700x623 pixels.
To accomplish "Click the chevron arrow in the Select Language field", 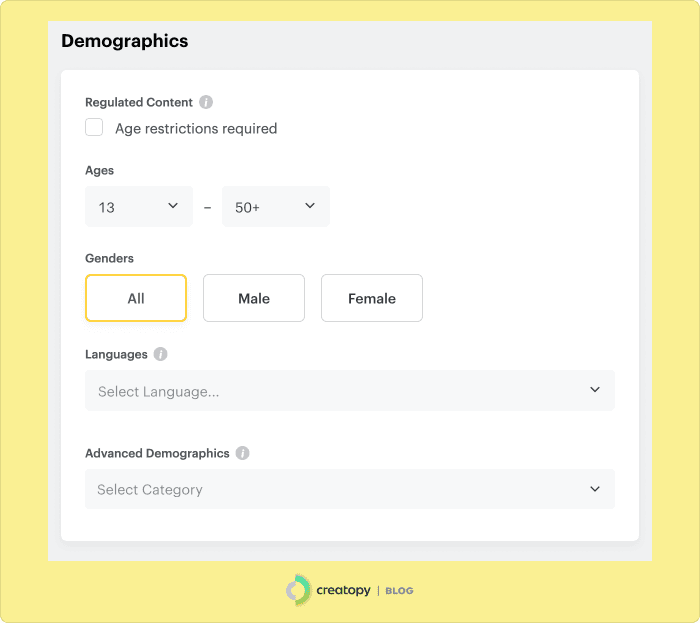I will click(595, 390).
